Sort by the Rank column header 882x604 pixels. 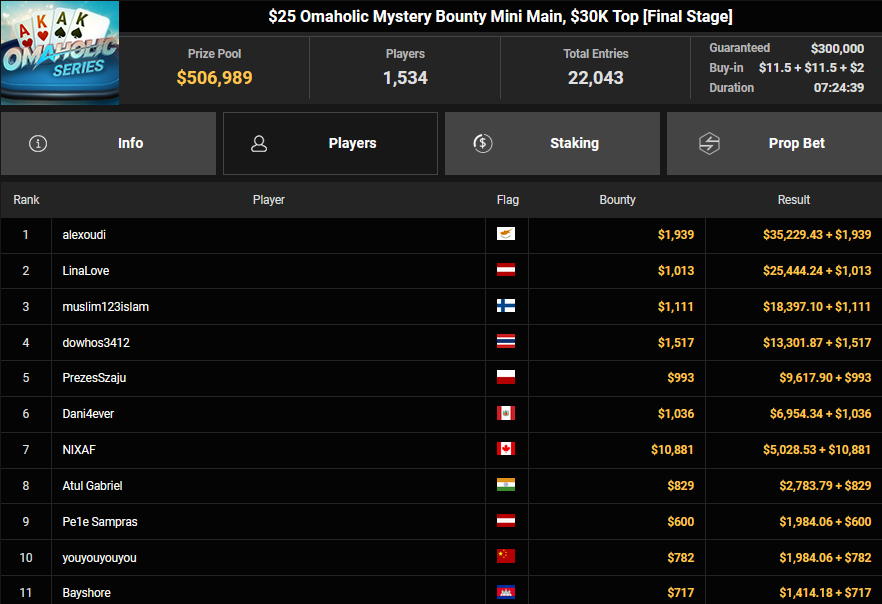26,200
